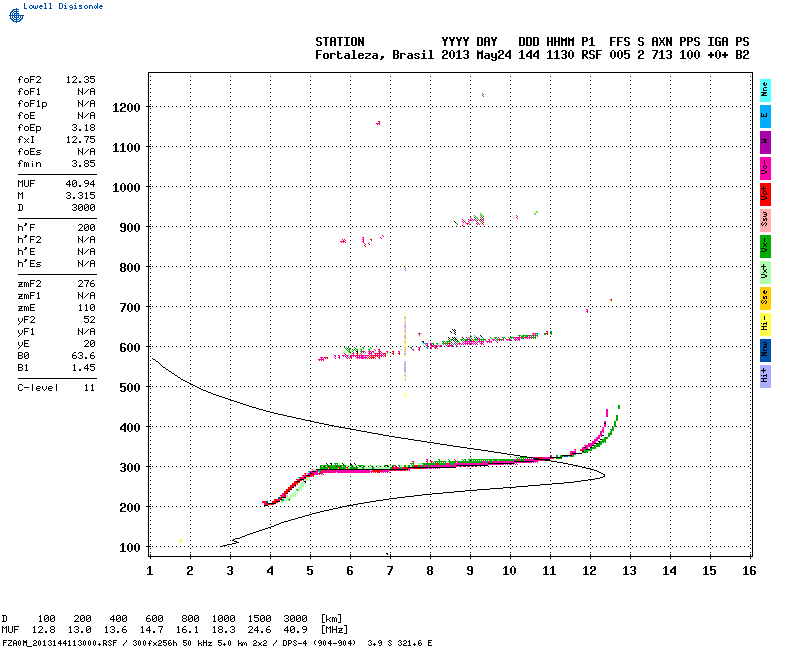Click the foF2 value 12.35
This screenshot has height=650, width=800.
[x=80, y=80]
